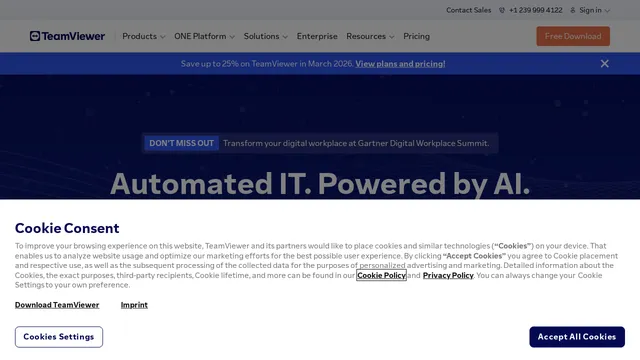Click the user icon next to Sign in
Image resolution: width=640 pixels, height=360 pixels.
point(573,10)
